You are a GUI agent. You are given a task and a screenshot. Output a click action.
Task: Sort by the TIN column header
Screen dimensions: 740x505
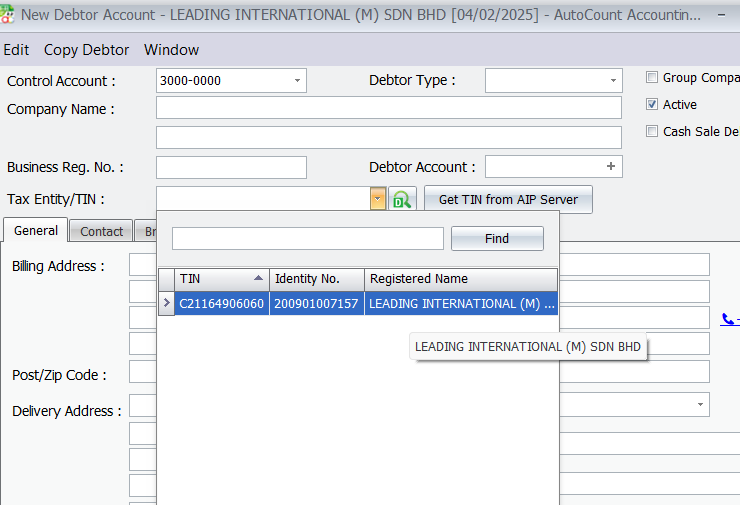tap(222, 279)
